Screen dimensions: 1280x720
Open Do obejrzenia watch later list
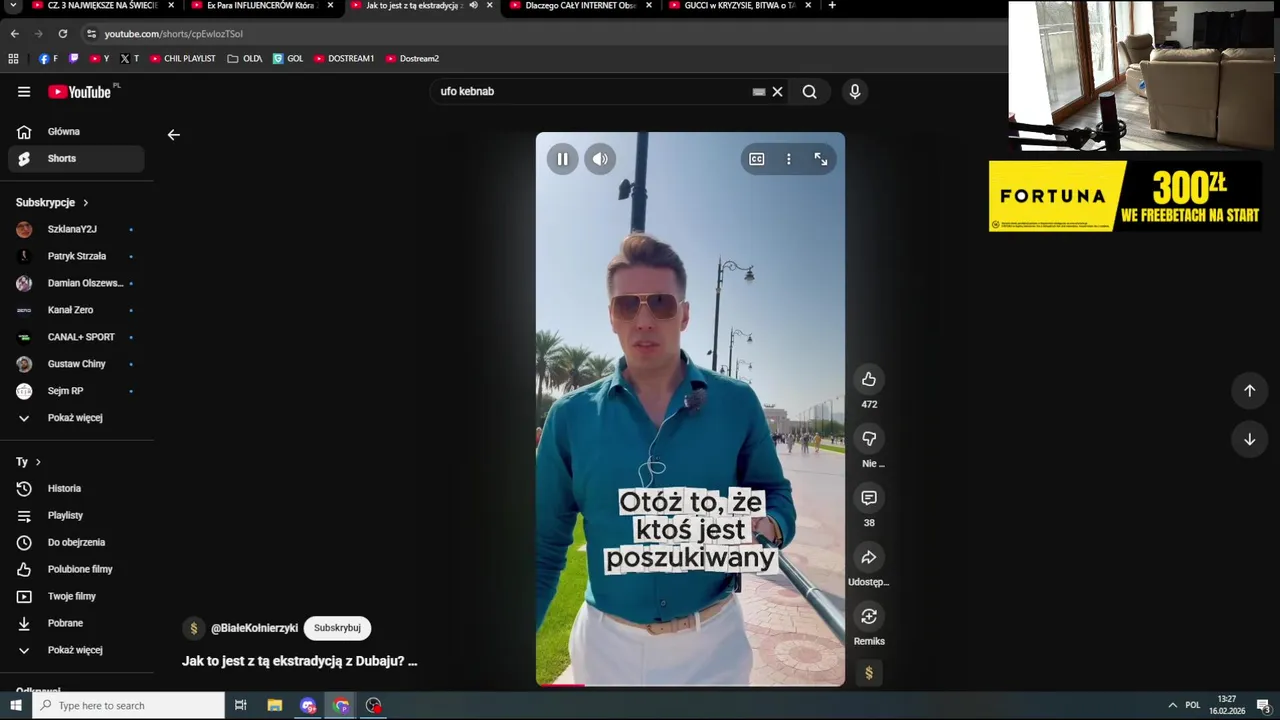(x=76, y=543)
